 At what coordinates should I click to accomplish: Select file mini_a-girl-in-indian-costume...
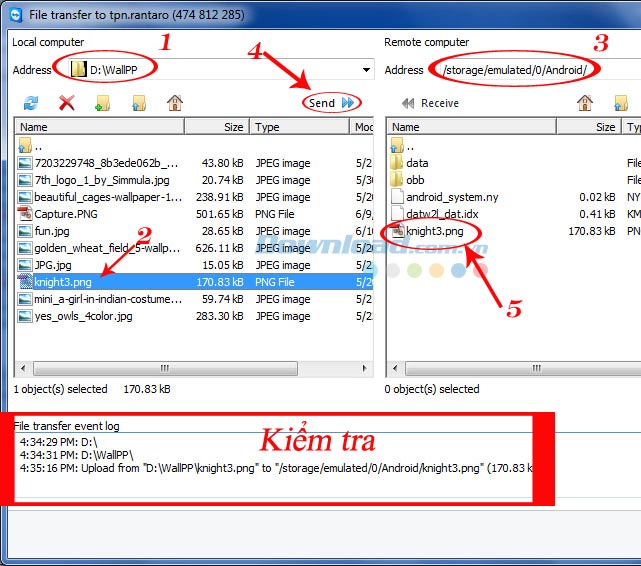coord(108,300)
